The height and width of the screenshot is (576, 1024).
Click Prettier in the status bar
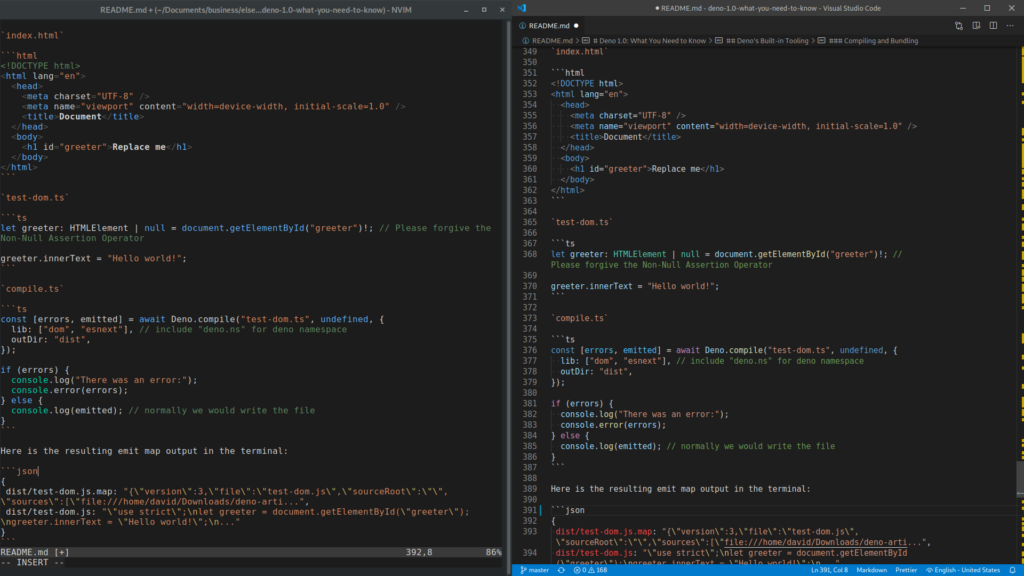click(x=906, y=570)
